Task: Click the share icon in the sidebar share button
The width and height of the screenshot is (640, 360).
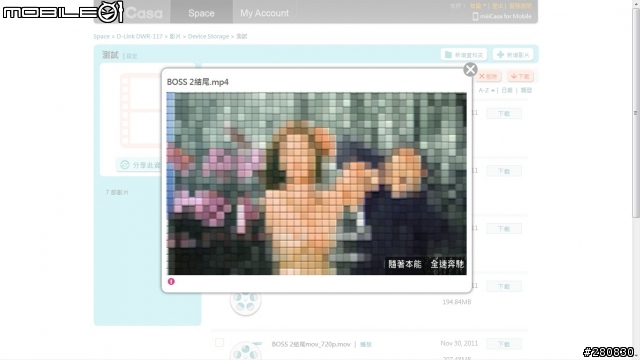Action: tap(124, 165)
